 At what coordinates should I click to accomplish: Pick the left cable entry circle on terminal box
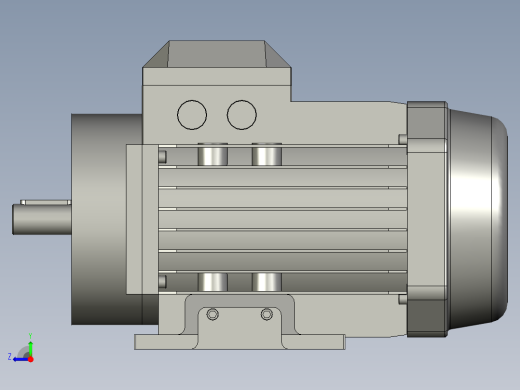[192, 115]
